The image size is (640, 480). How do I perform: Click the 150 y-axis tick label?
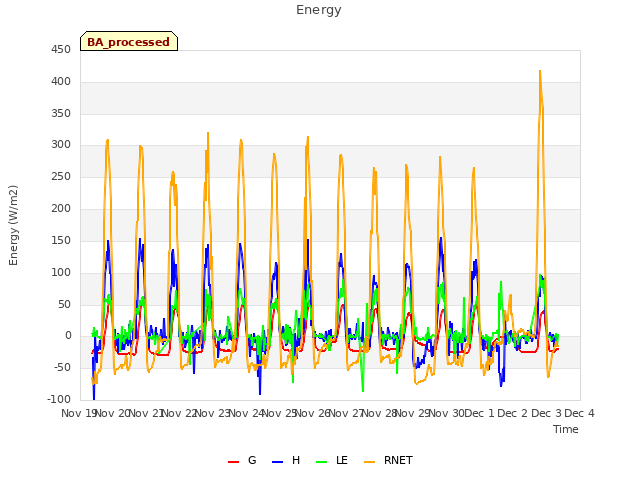click(61, 240)
